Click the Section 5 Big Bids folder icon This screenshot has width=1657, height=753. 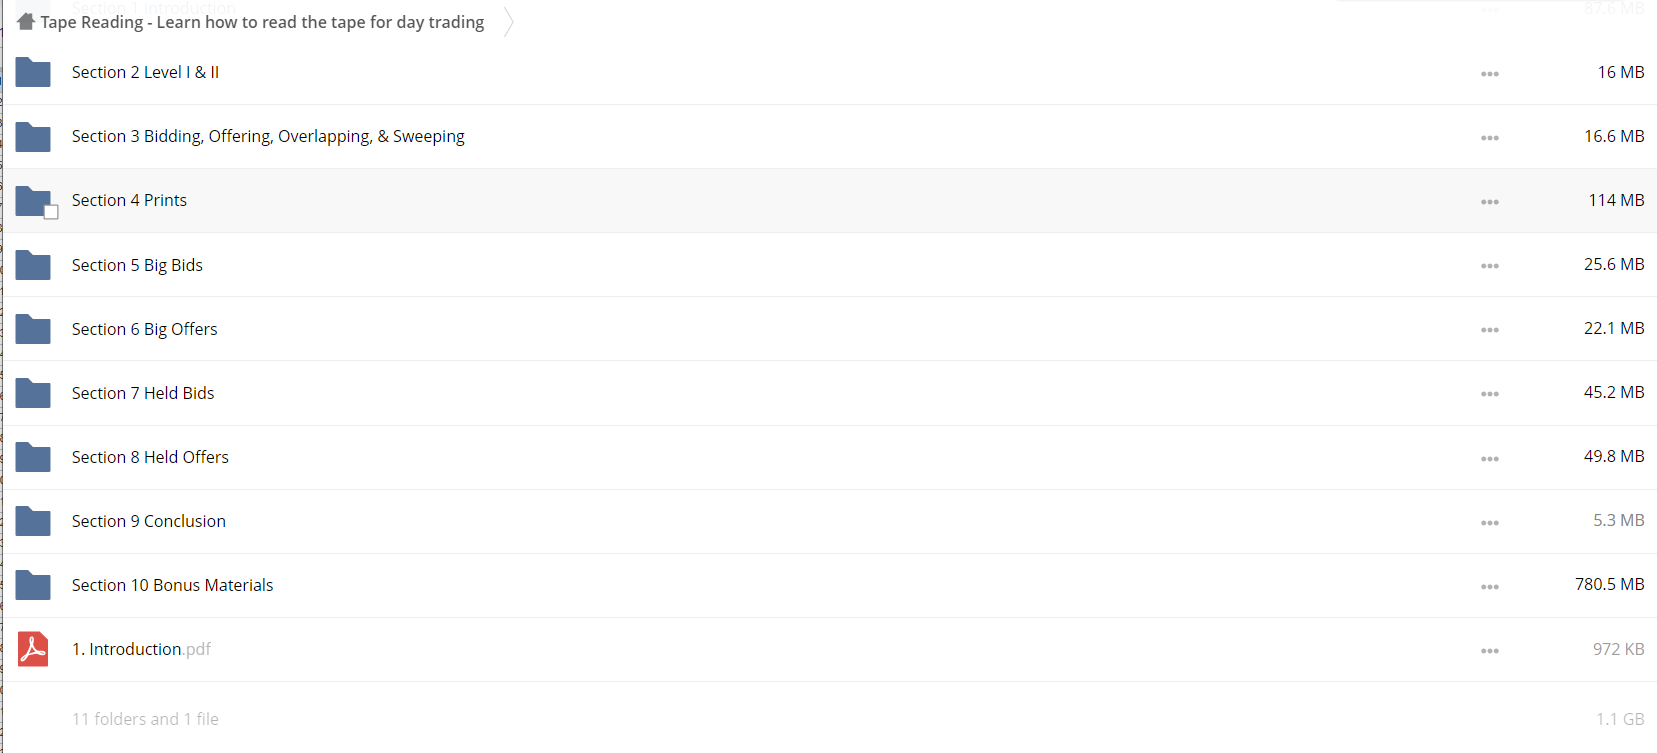pyautogui.click(x=33, y=265)
